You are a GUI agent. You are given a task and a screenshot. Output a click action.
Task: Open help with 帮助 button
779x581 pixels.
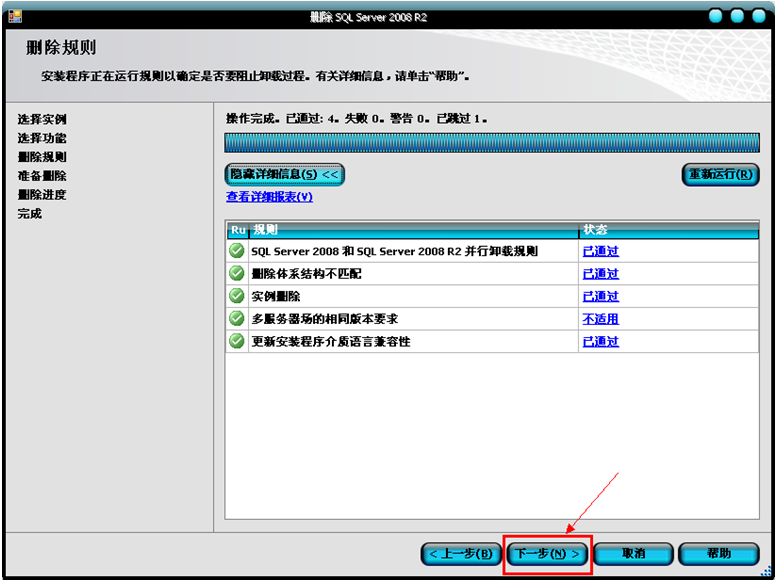point(719,554)
